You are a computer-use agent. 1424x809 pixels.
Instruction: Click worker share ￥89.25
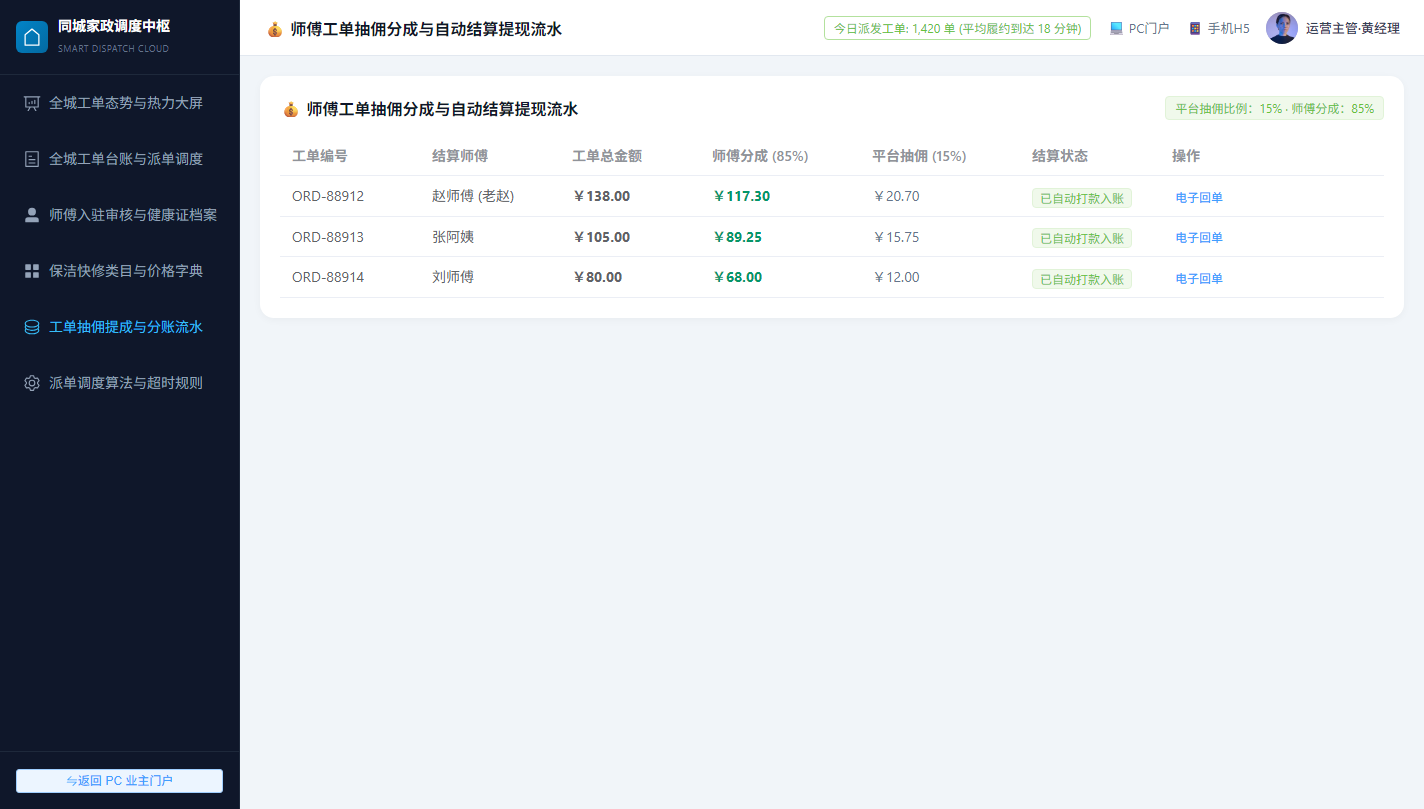point(737,237)
